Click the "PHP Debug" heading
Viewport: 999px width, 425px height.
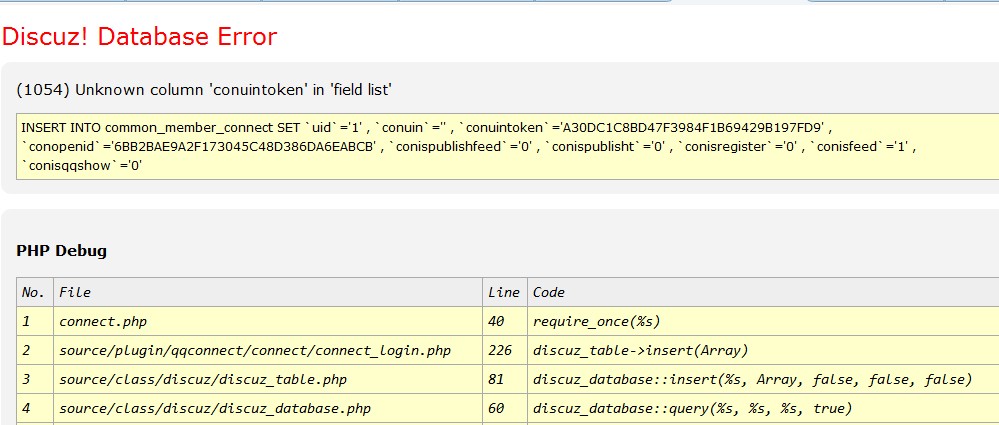tap(62, 250)
